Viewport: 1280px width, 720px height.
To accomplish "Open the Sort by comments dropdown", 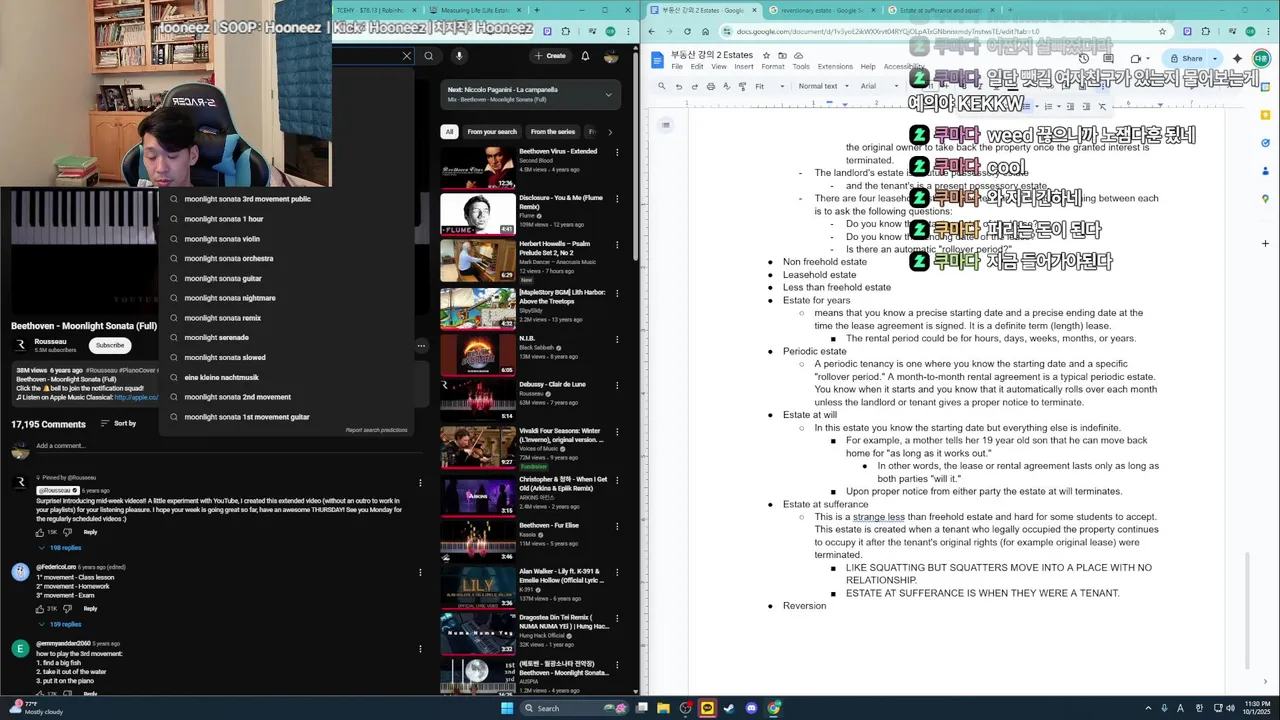I will coord(119,424).
